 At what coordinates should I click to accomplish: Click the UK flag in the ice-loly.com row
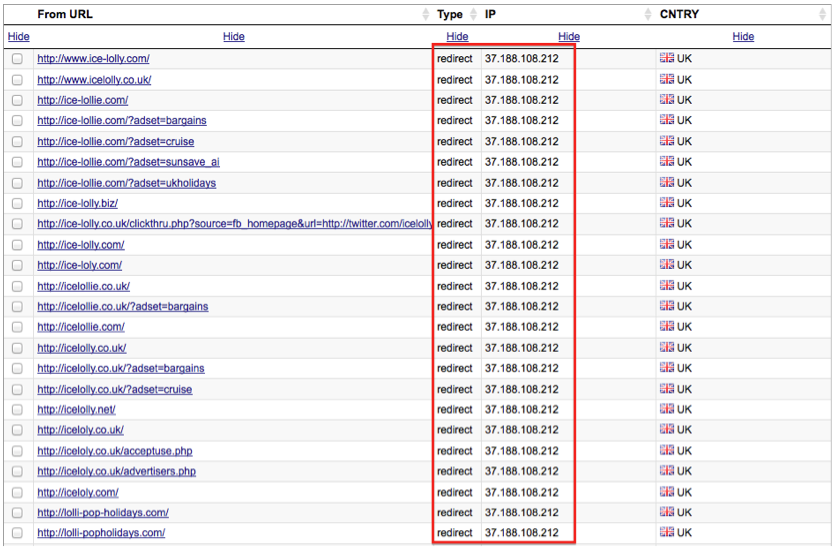tap(667, 264)
